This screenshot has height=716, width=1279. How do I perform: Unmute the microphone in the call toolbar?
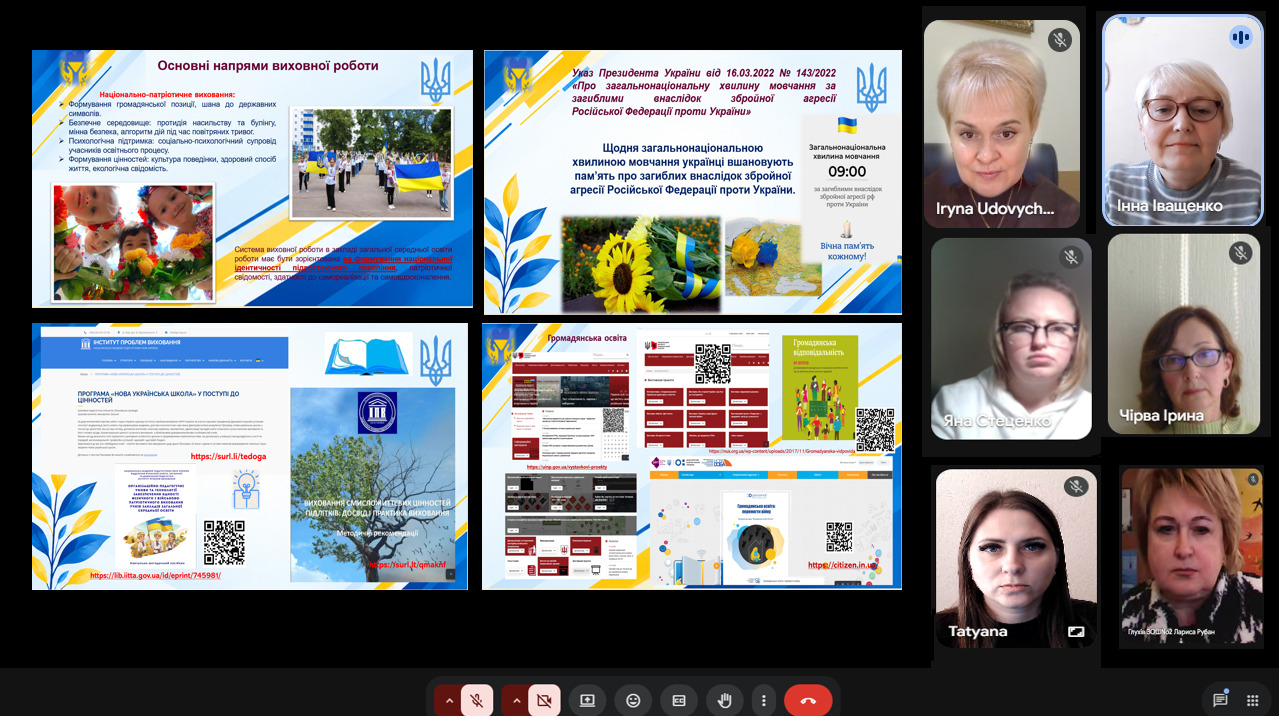coord(478,700)
